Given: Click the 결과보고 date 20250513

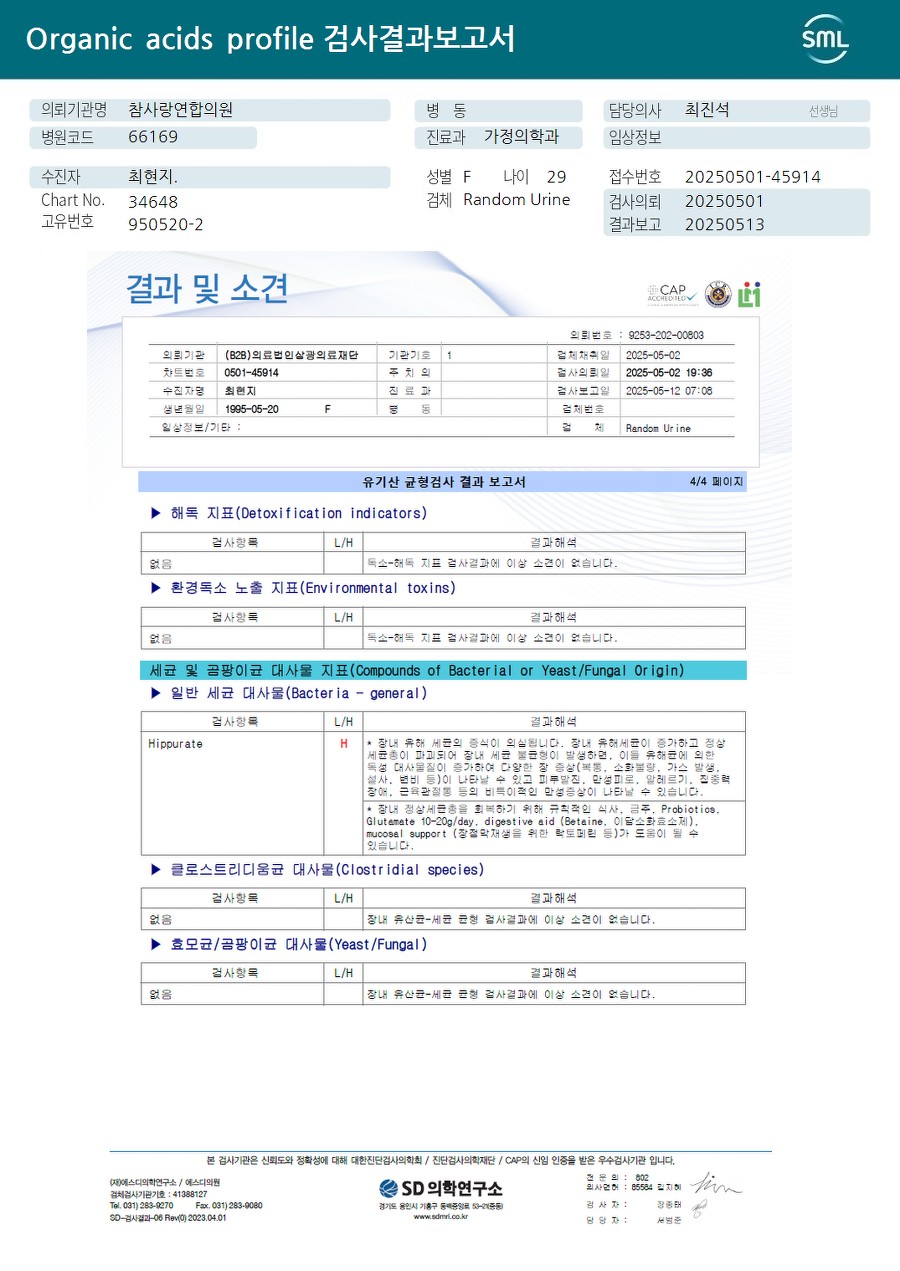Looking at the screenshot, I should 725,224.
